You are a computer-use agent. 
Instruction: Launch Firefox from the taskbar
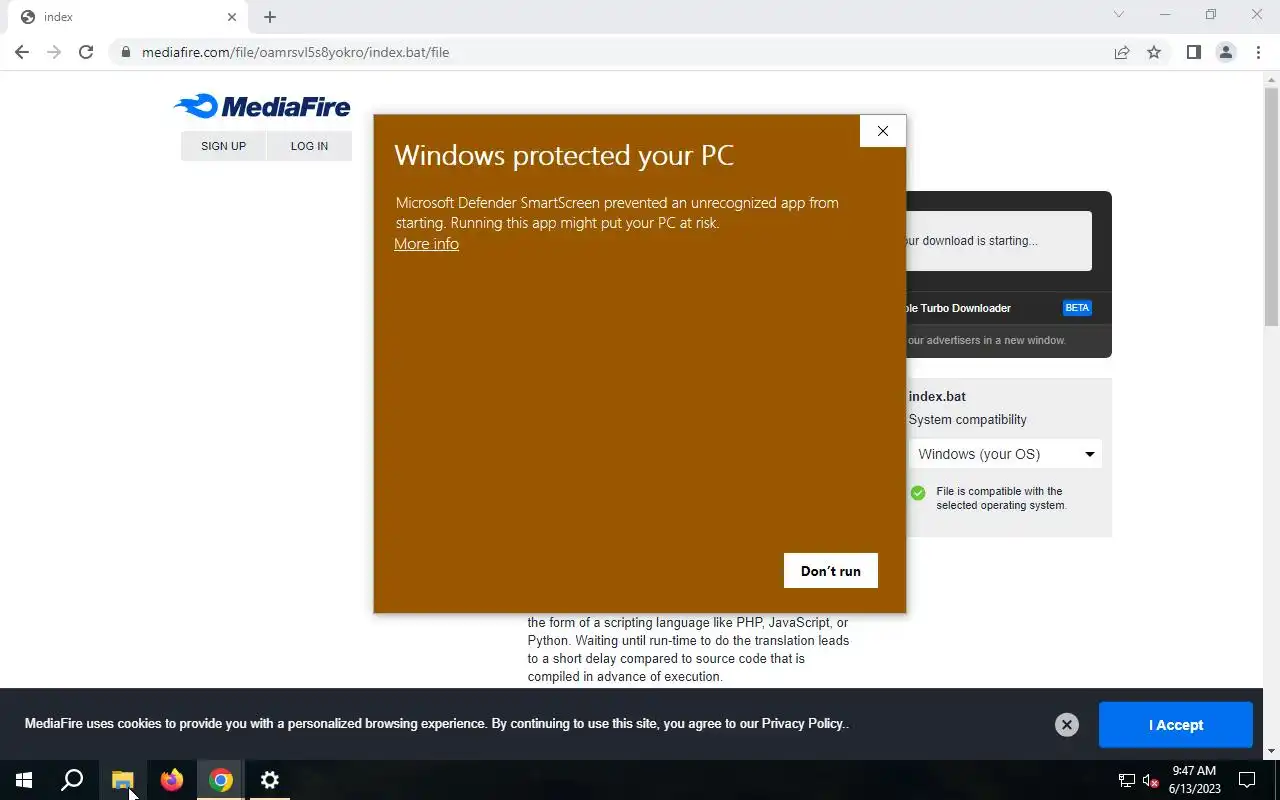172,780
